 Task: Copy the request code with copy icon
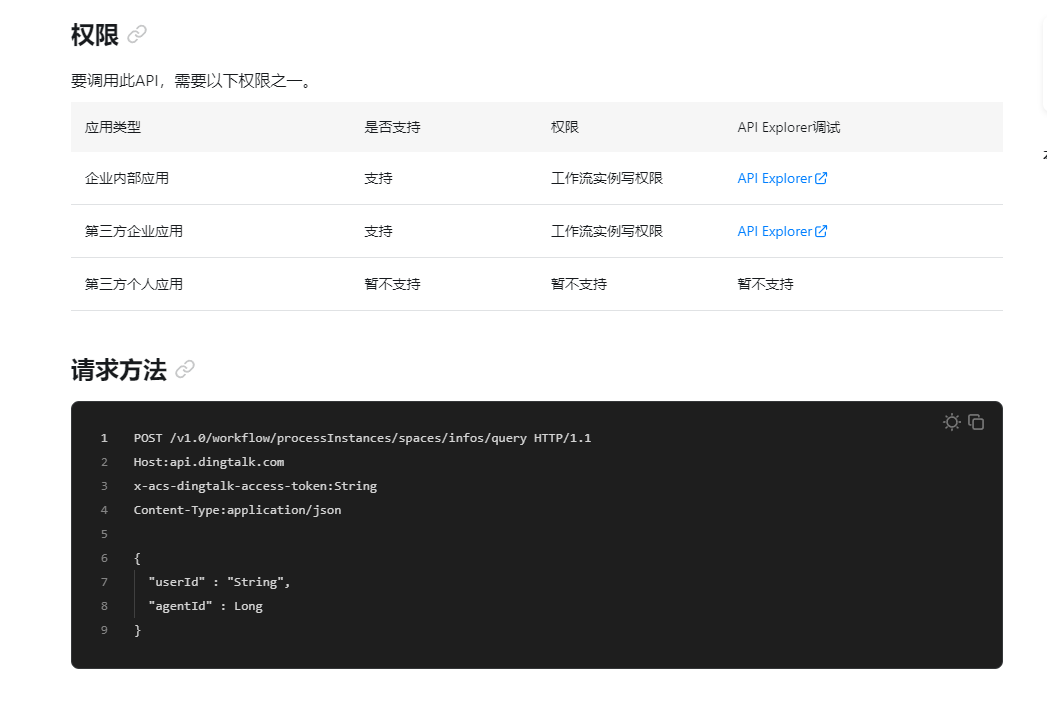[976, 422]
